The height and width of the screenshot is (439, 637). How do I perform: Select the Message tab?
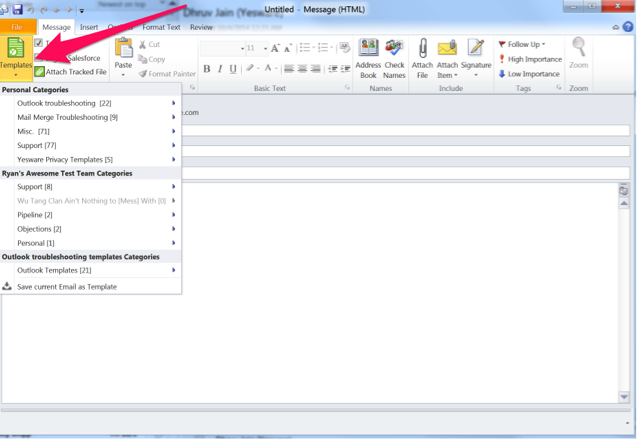[x=56, y=27]
